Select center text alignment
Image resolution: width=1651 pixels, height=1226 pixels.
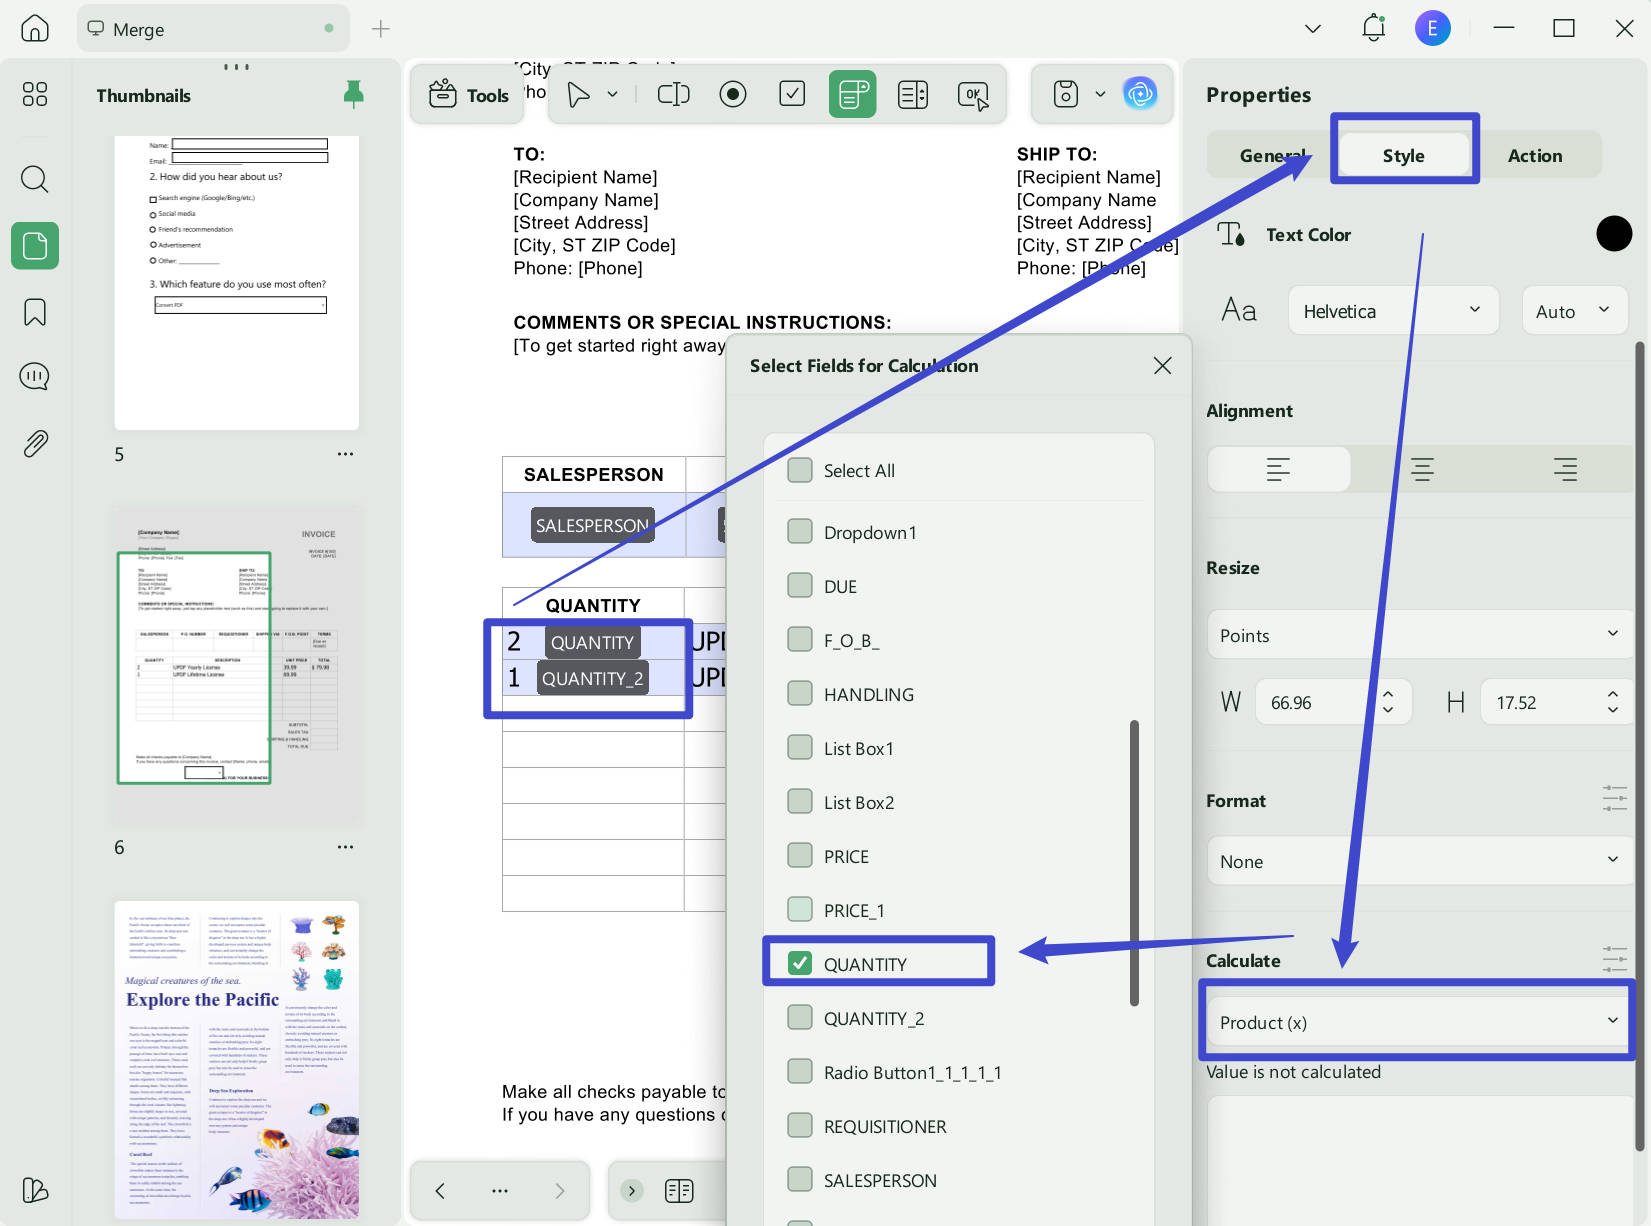pos(1421,469)
